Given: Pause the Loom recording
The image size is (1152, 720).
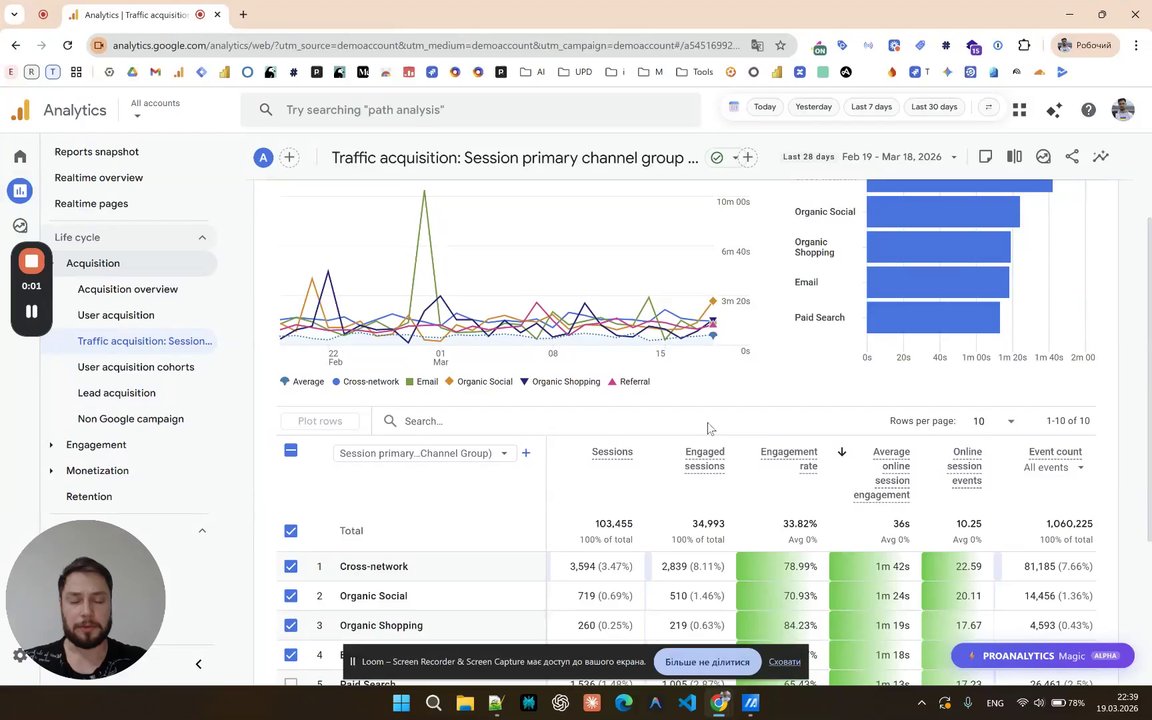Looking at the screenshot, I should click(32, 312).
